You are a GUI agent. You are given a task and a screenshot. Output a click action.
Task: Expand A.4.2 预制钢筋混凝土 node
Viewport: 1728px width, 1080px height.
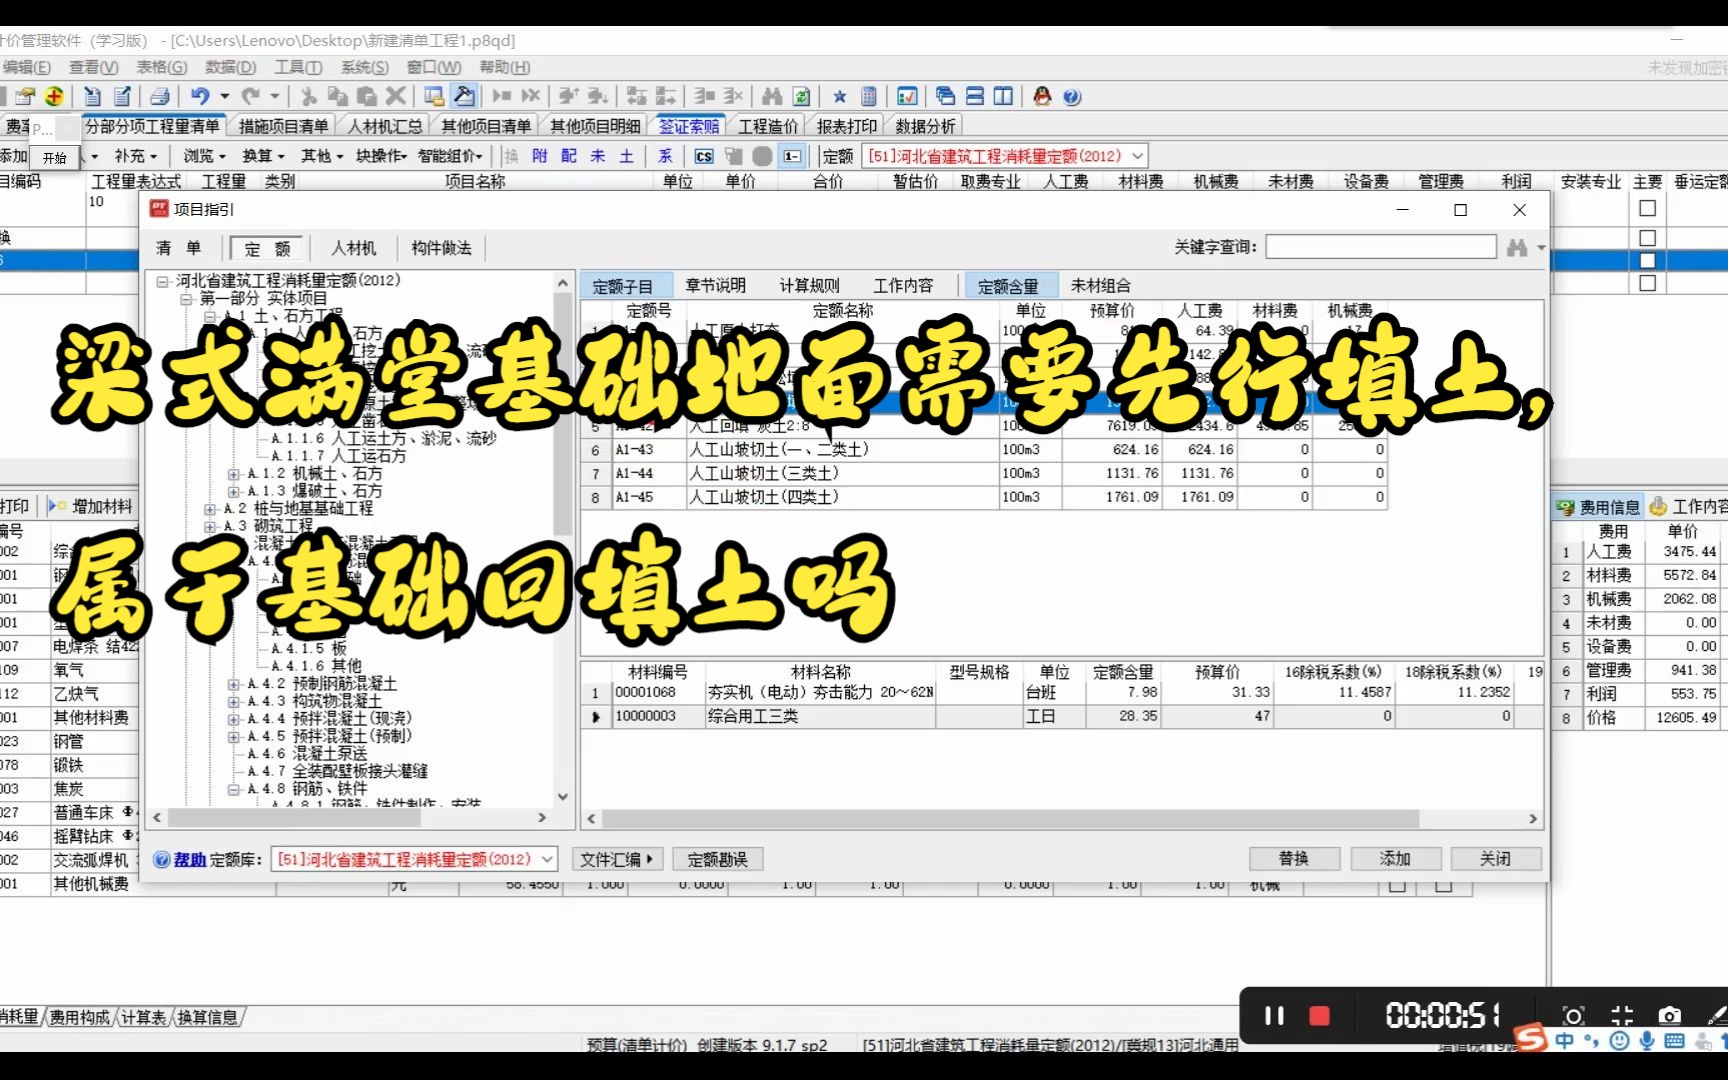(x=233, y=684)
